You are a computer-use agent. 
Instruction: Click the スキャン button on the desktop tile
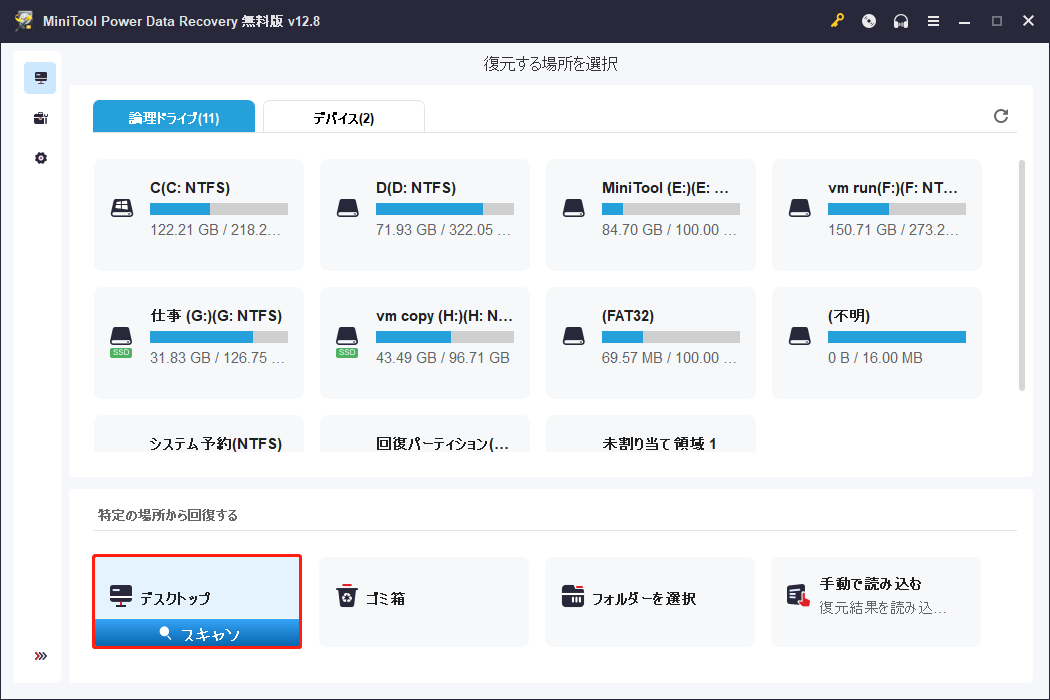tap(196, 632)
